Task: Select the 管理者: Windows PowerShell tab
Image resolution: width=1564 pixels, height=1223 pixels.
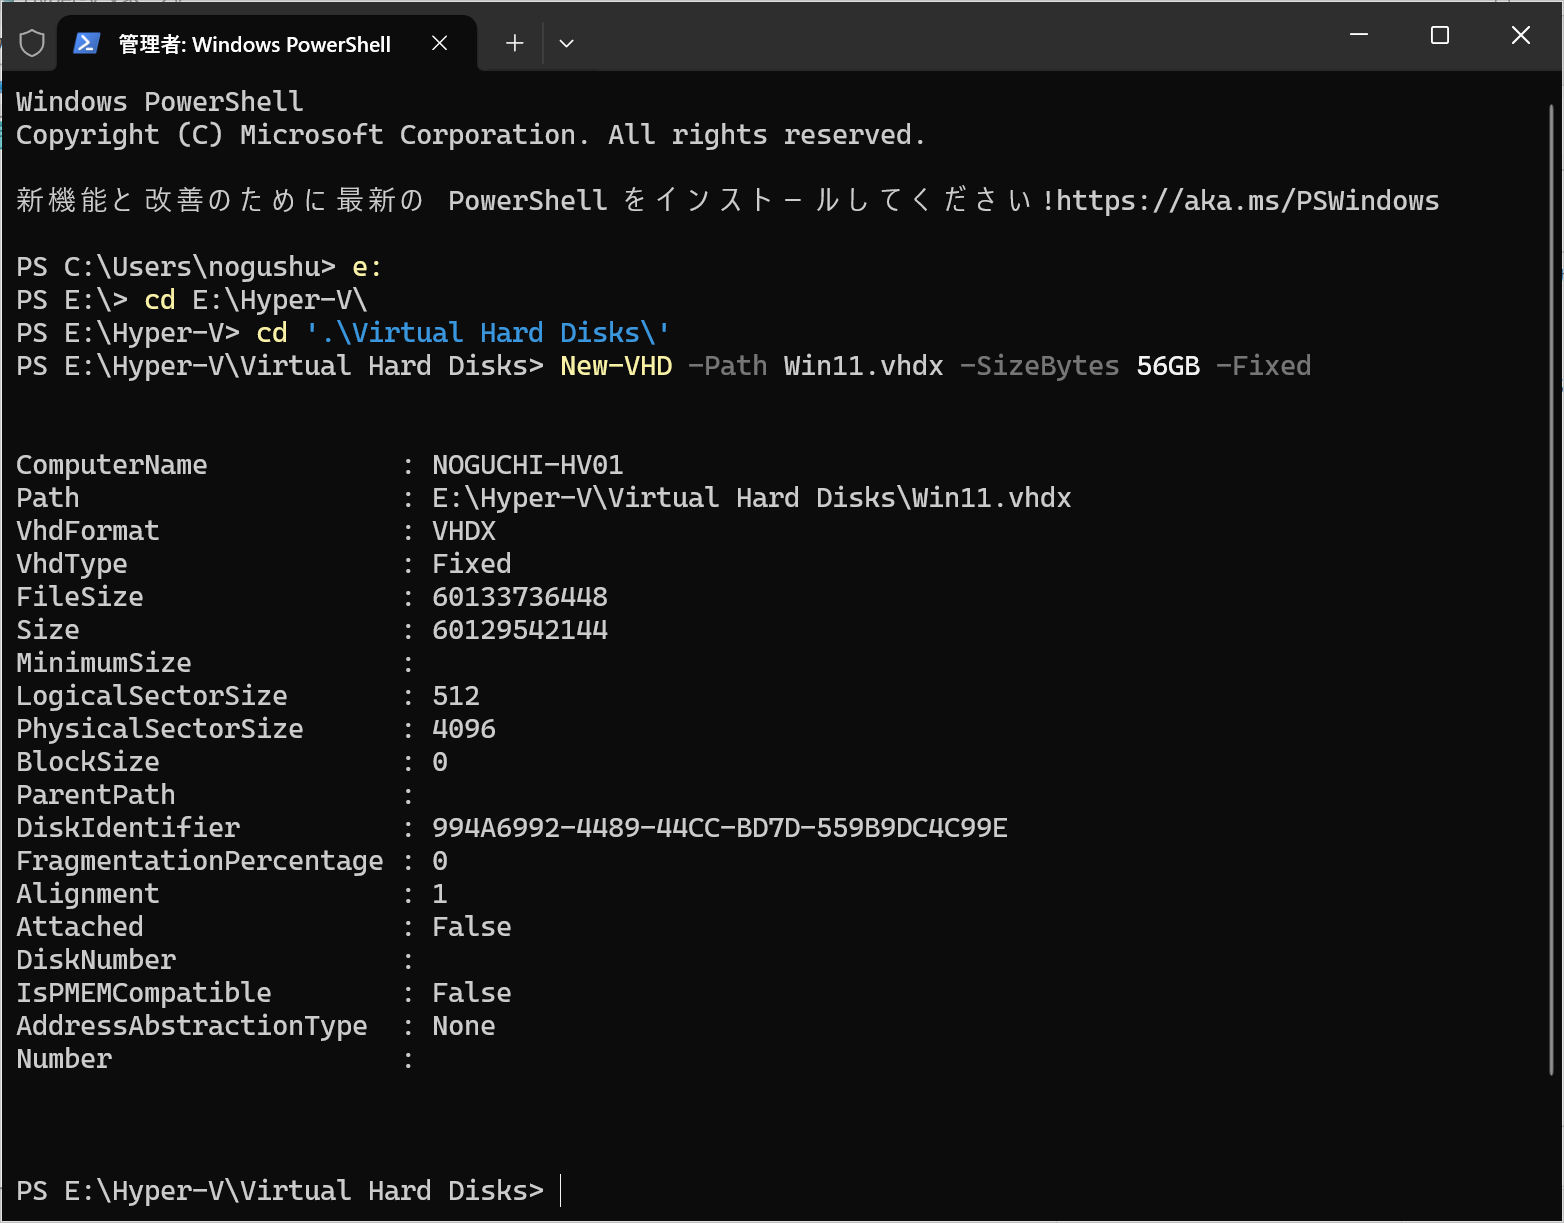Action: coord(267,44)
